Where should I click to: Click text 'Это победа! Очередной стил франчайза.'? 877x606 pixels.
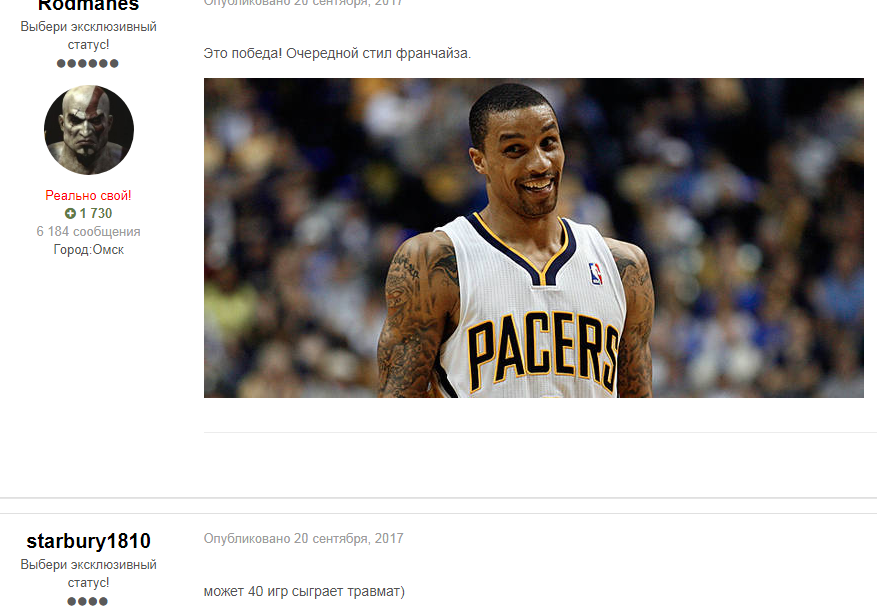337,53
